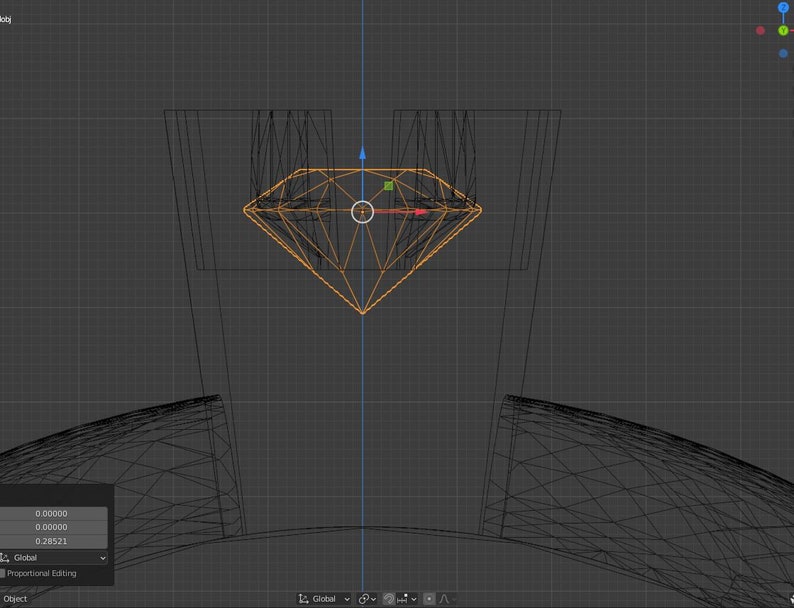Screen dimensions: 794x608
Task: Click the green plane move handle square
Action: (388, 186)
